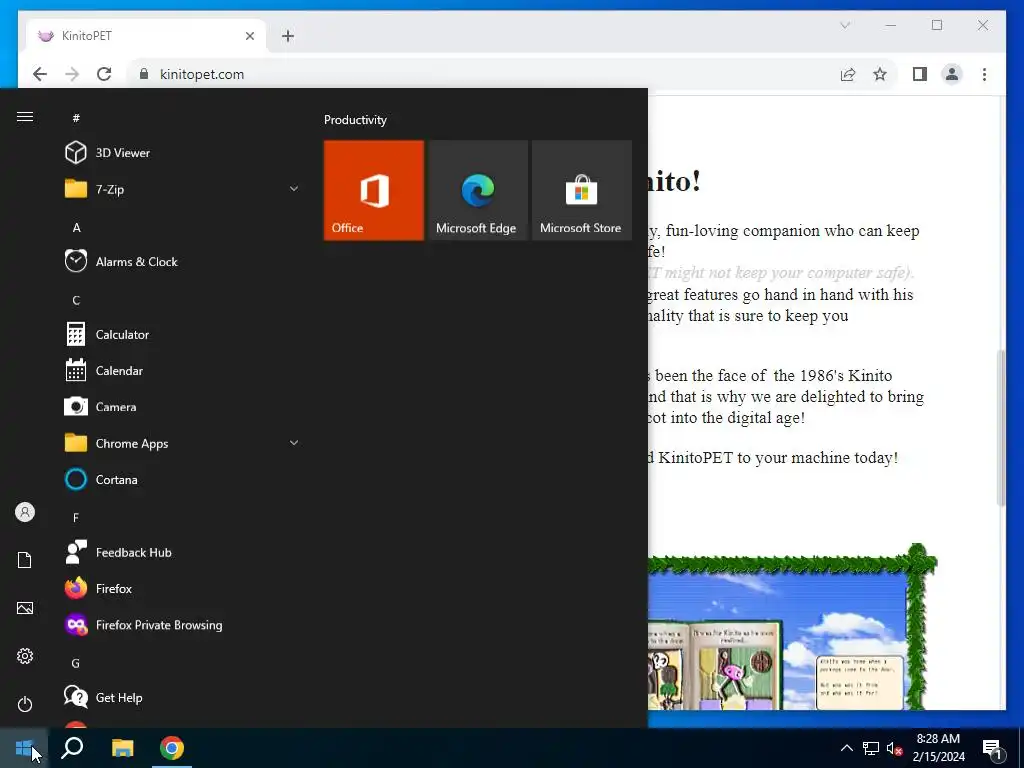This screenshot has width=1024, height=768.
Task: Open Chrome tab search chevron
Action: [x=845, y=25]
